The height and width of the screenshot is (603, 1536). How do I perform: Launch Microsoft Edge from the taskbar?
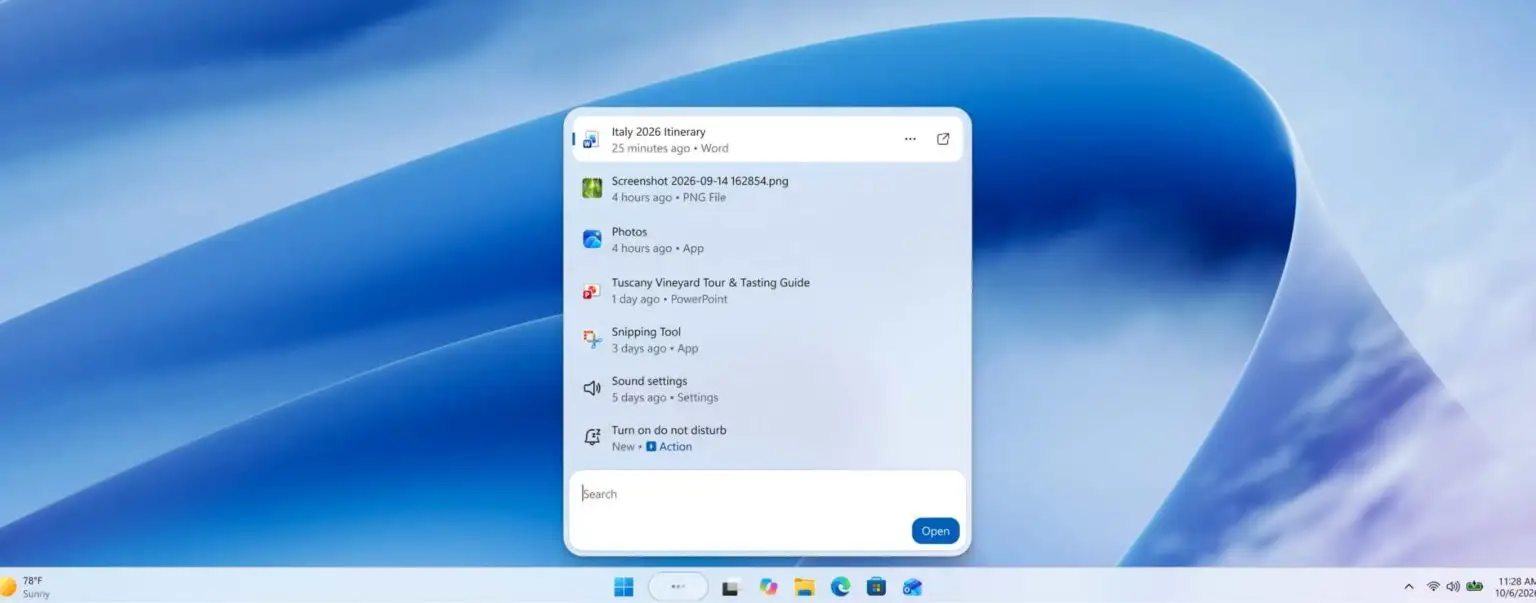(841, 587)
